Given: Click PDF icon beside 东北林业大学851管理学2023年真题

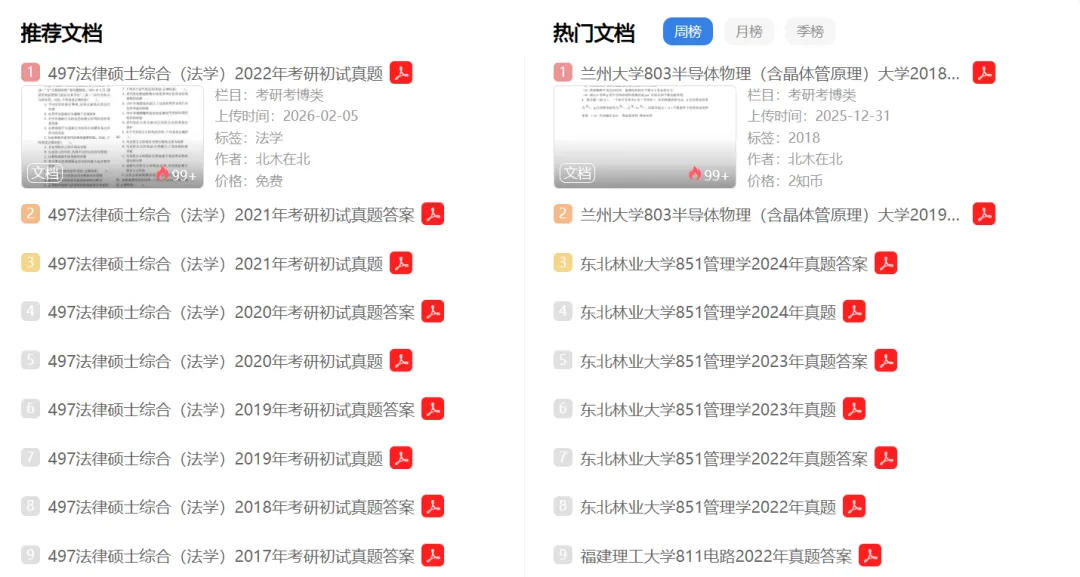Looking at the screenshot, I should [x=854, y=409].
